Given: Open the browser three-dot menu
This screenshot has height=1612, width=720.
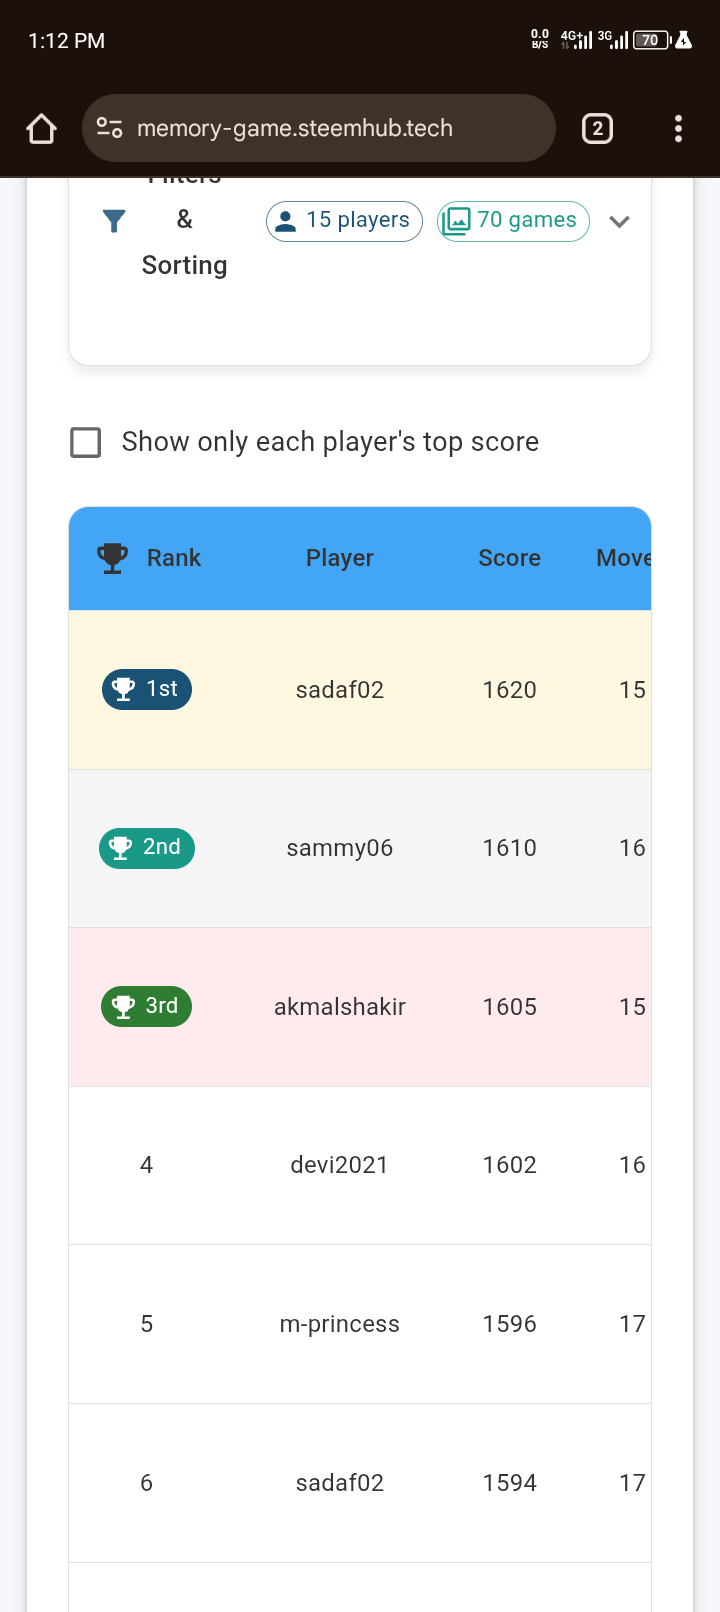Looking at the screenshot, I should coord(678,128).
